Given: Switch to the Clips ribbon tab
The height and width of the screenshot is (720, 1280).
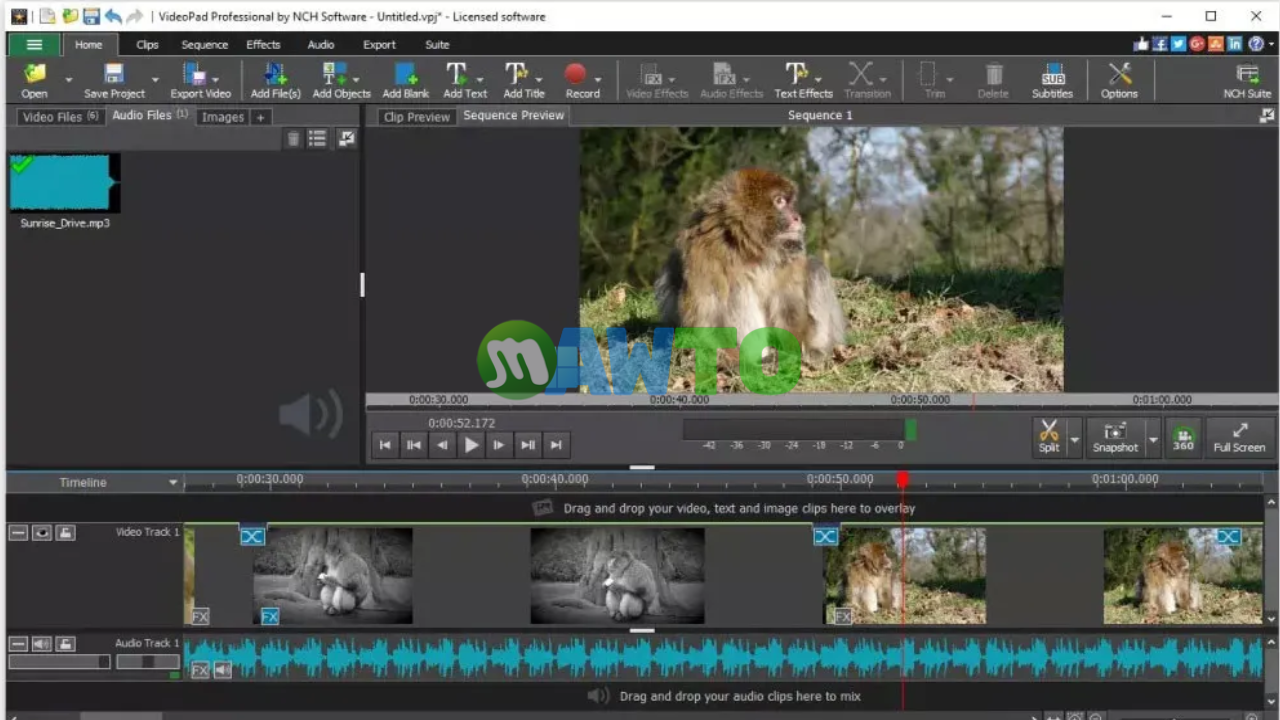Looking at the screenshot, I should 147,44.
